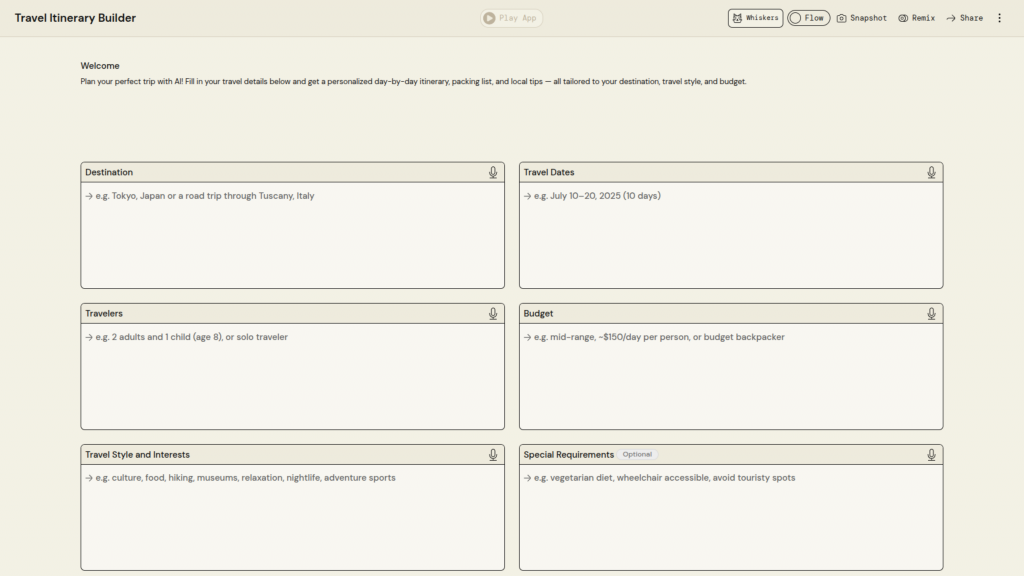Click the Whiskers button

(755, 18)
